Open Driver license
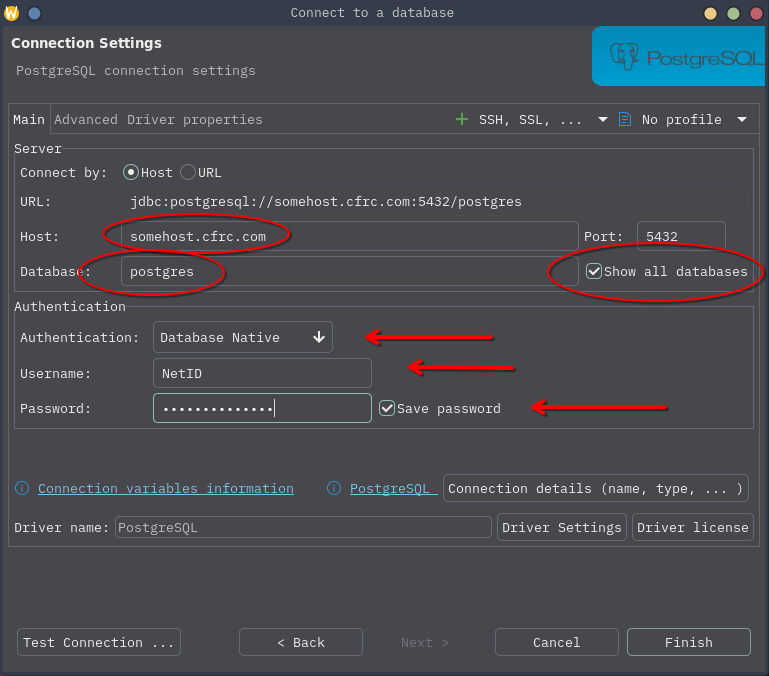 tap(692, 527)
